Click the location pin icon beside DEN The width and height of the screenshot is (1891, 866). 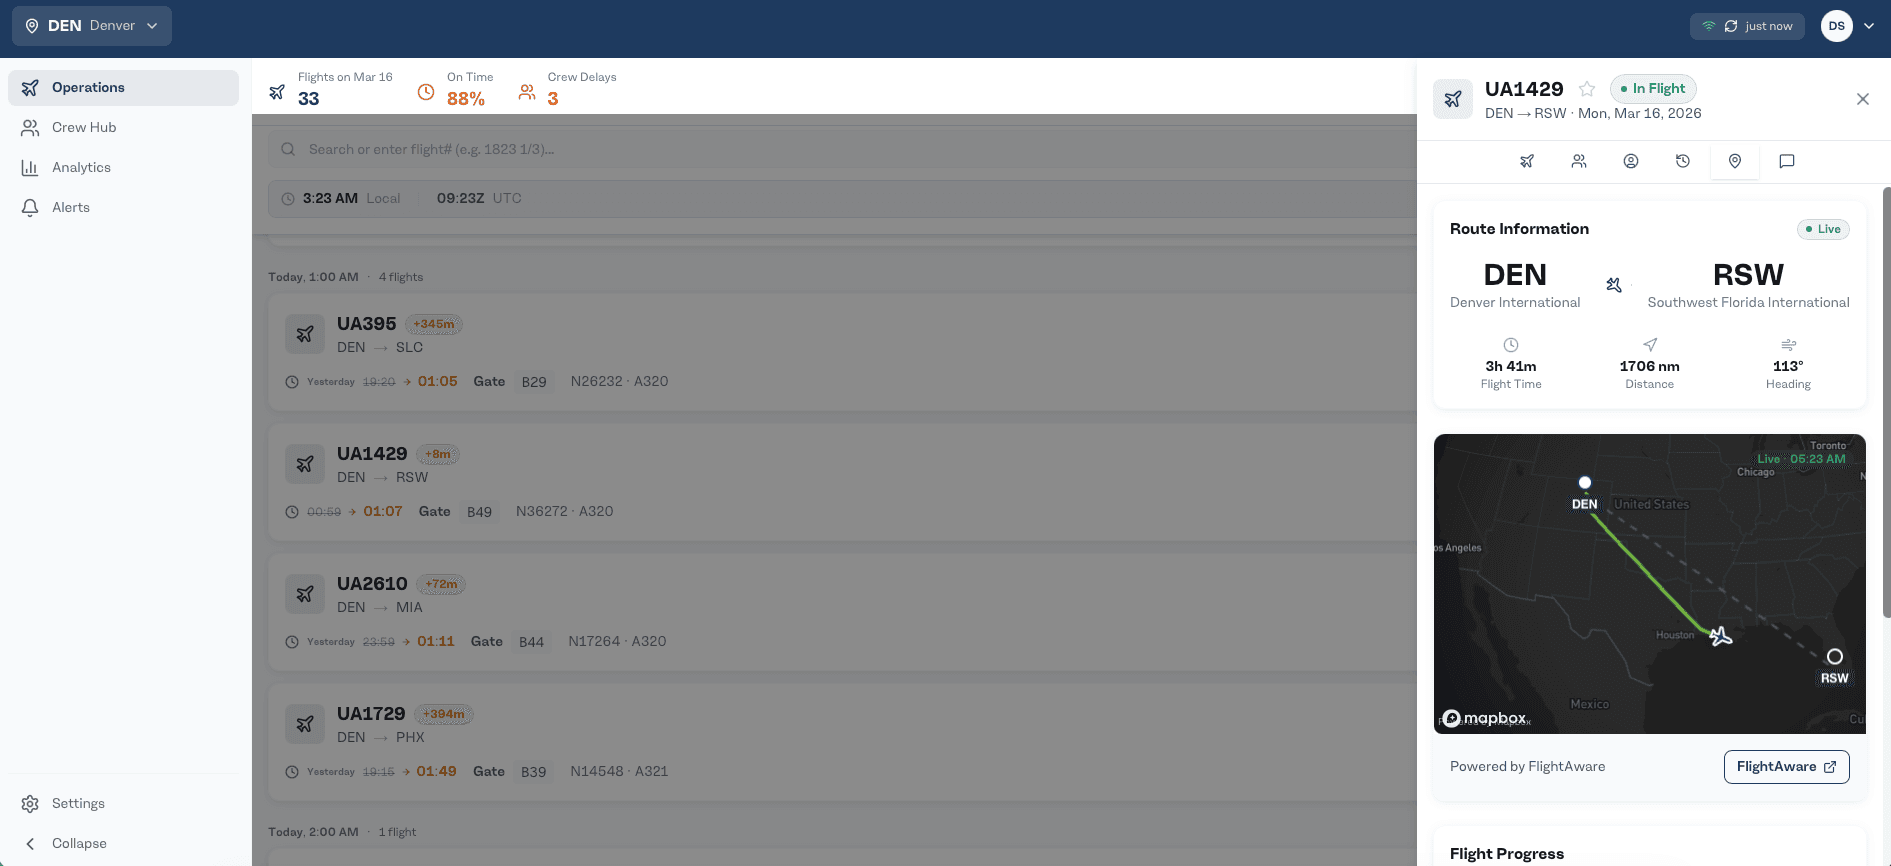pyautogui.click(x=32, y=26)
